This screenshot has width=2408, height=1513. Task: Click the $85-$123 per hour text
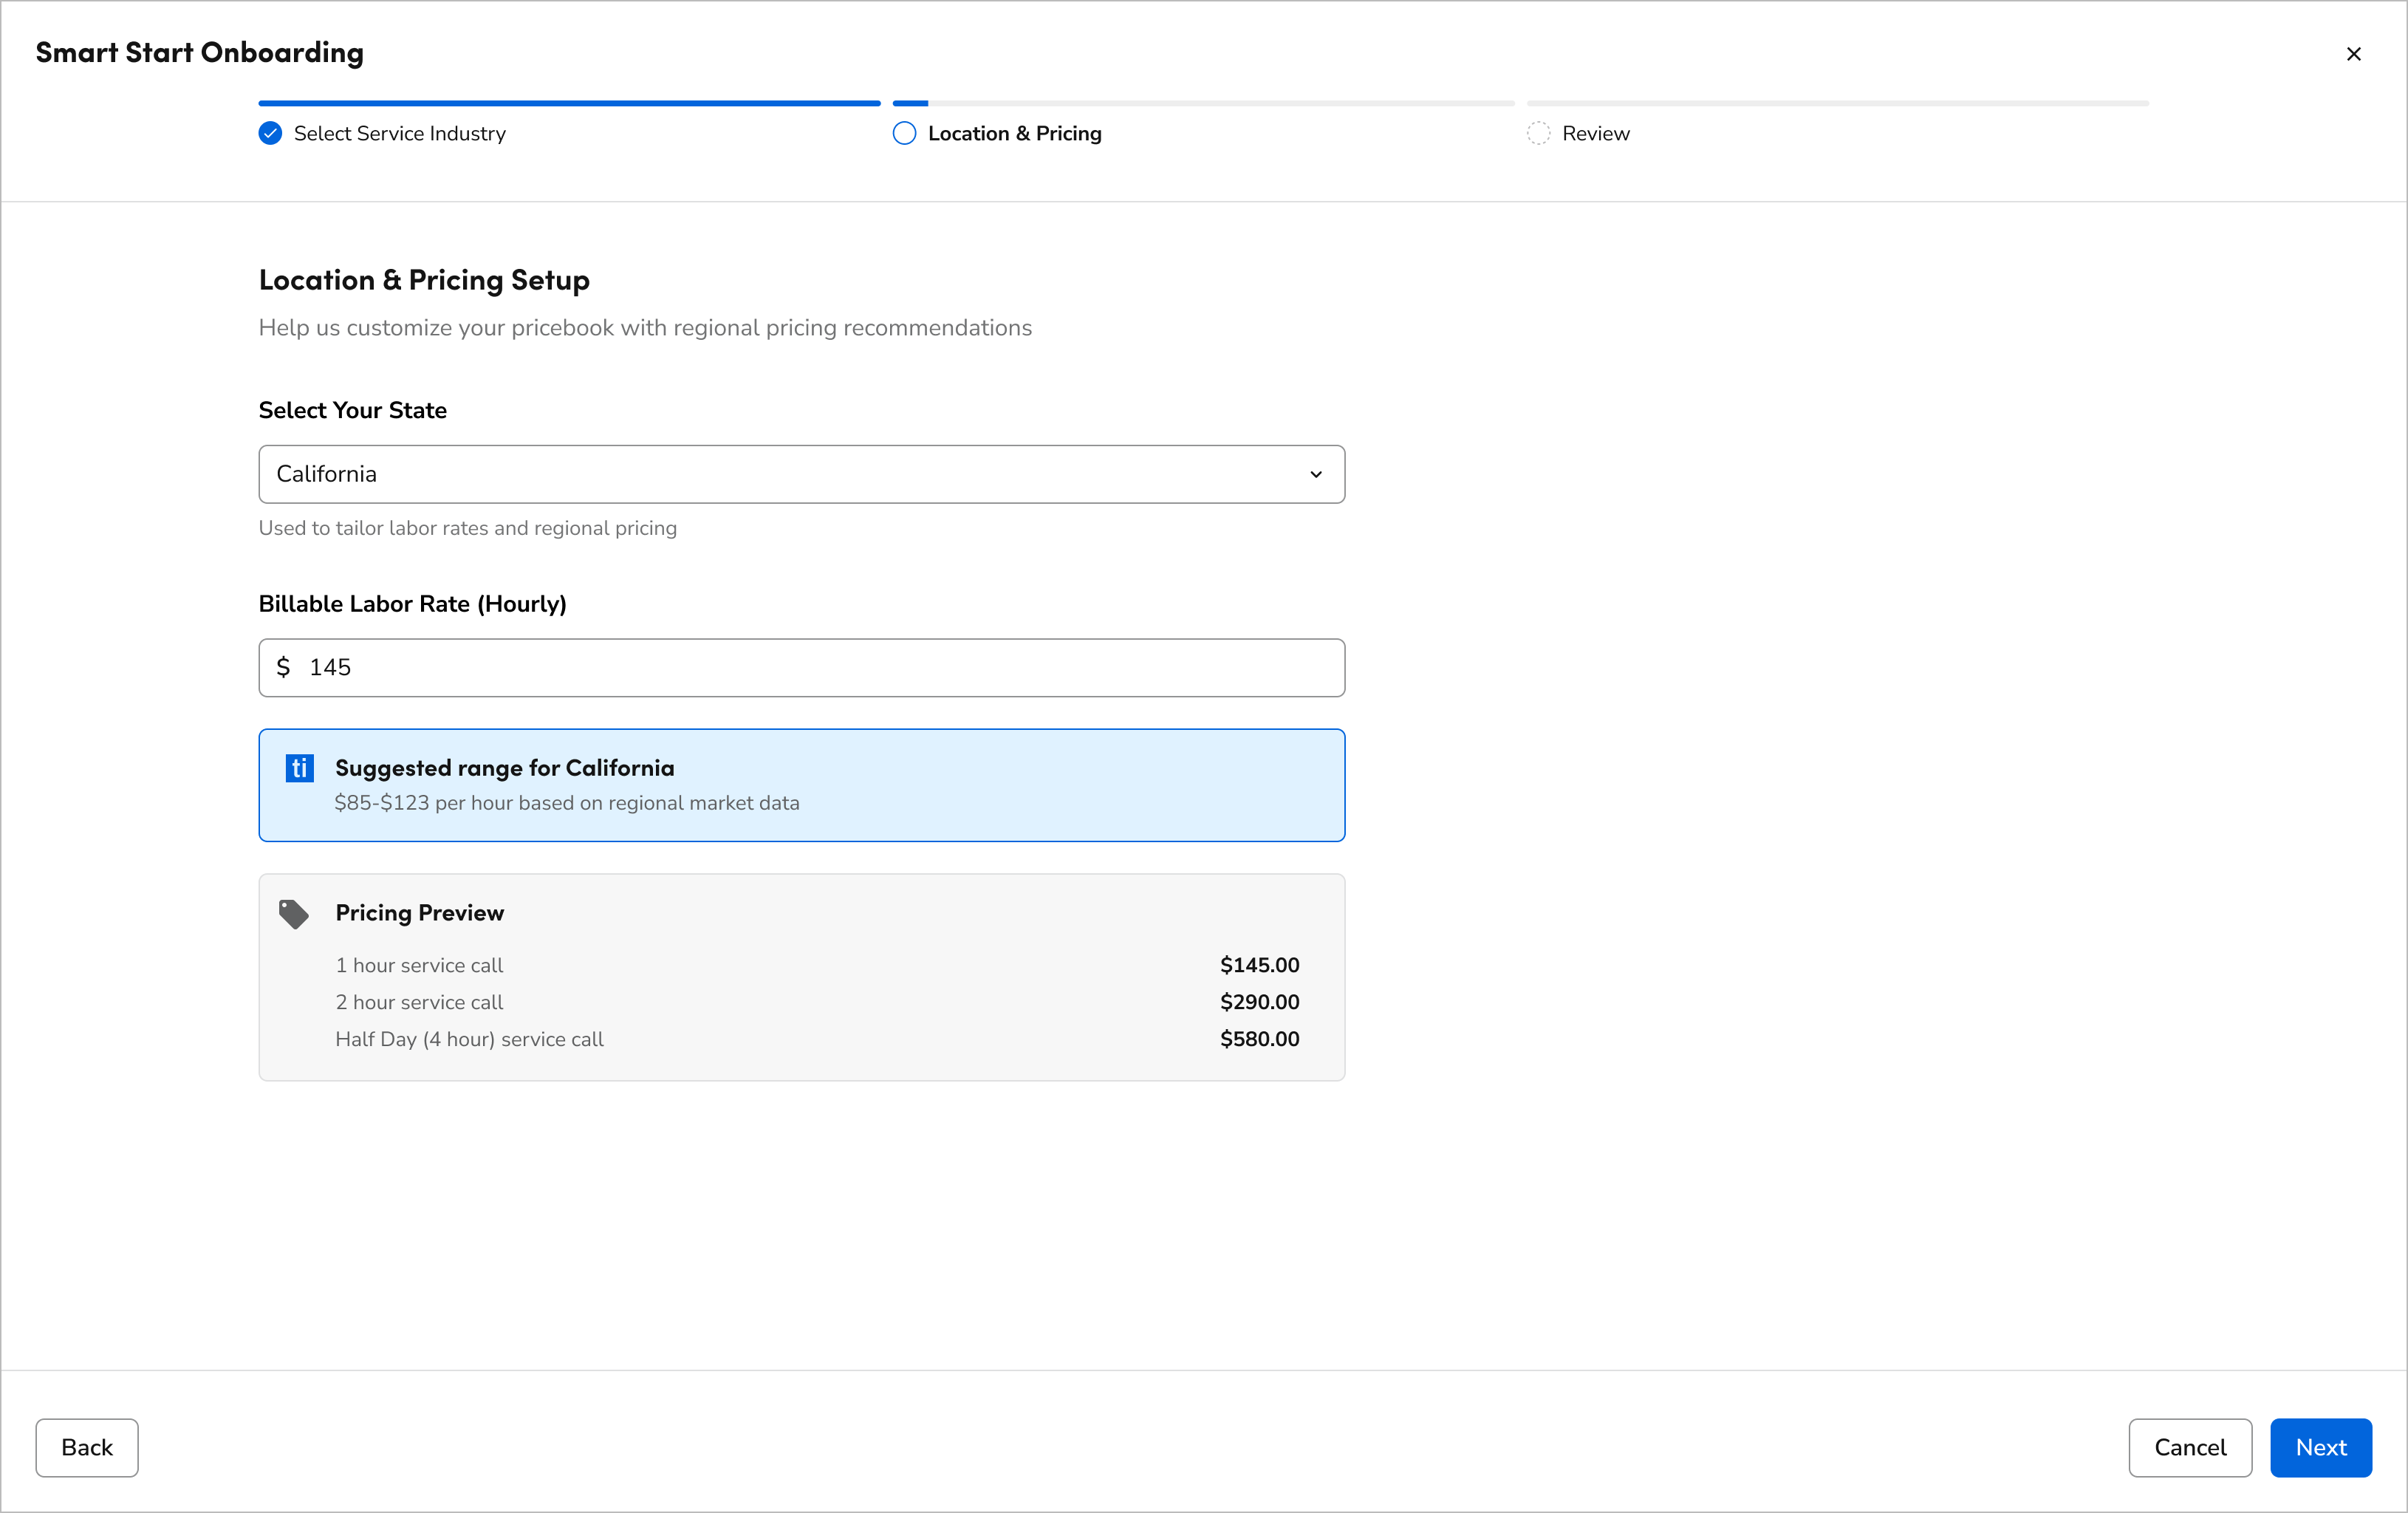coord(567,803)
